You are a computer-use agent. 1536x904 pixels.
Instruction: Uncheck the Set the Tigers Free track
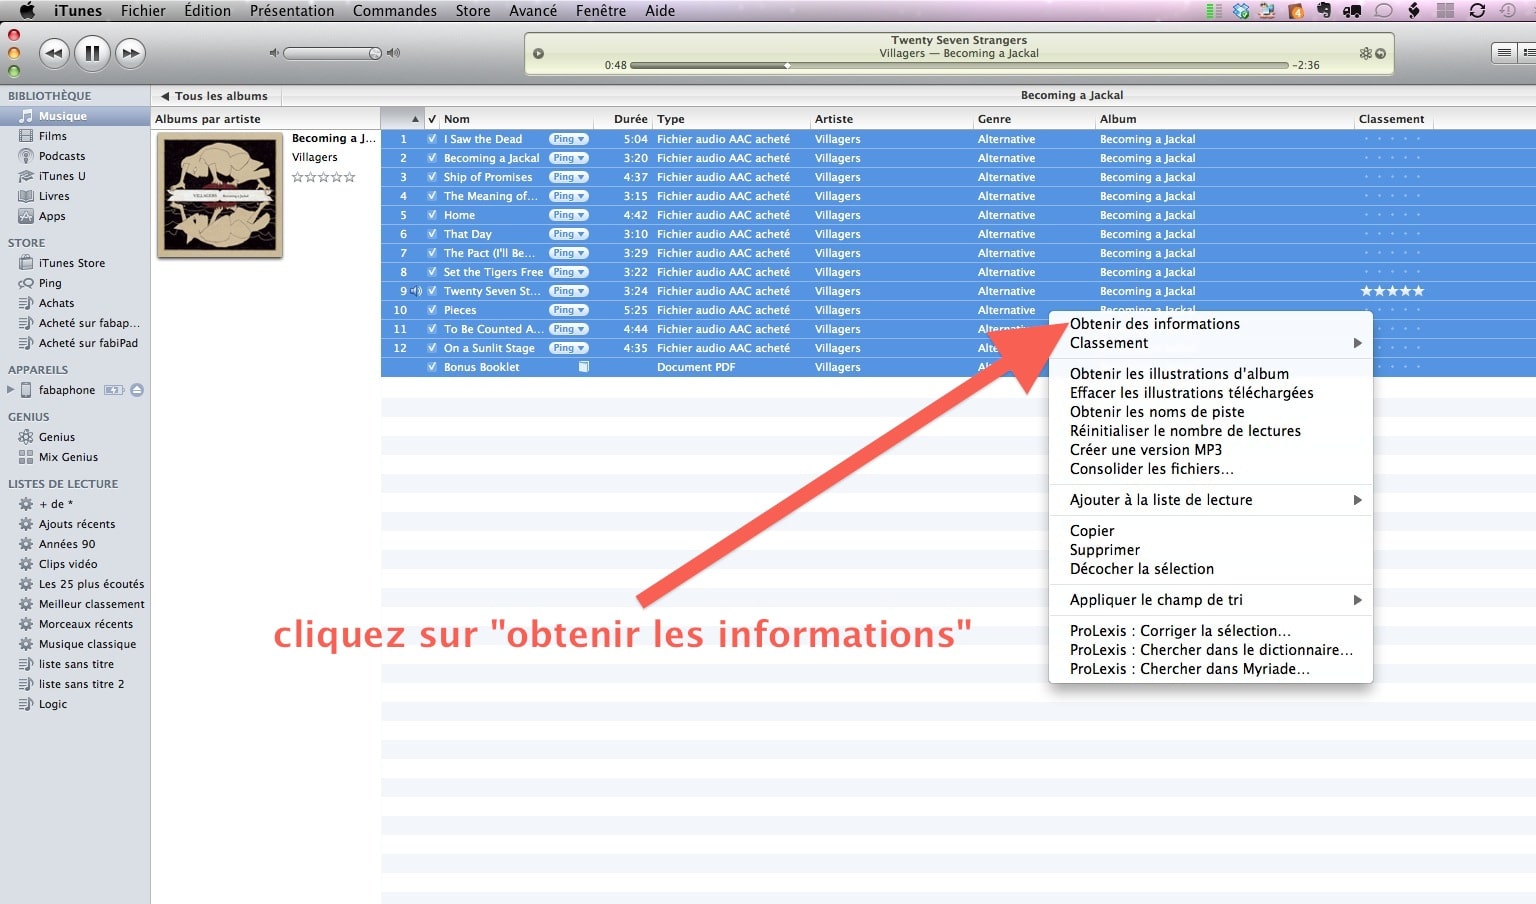point(432,272)
